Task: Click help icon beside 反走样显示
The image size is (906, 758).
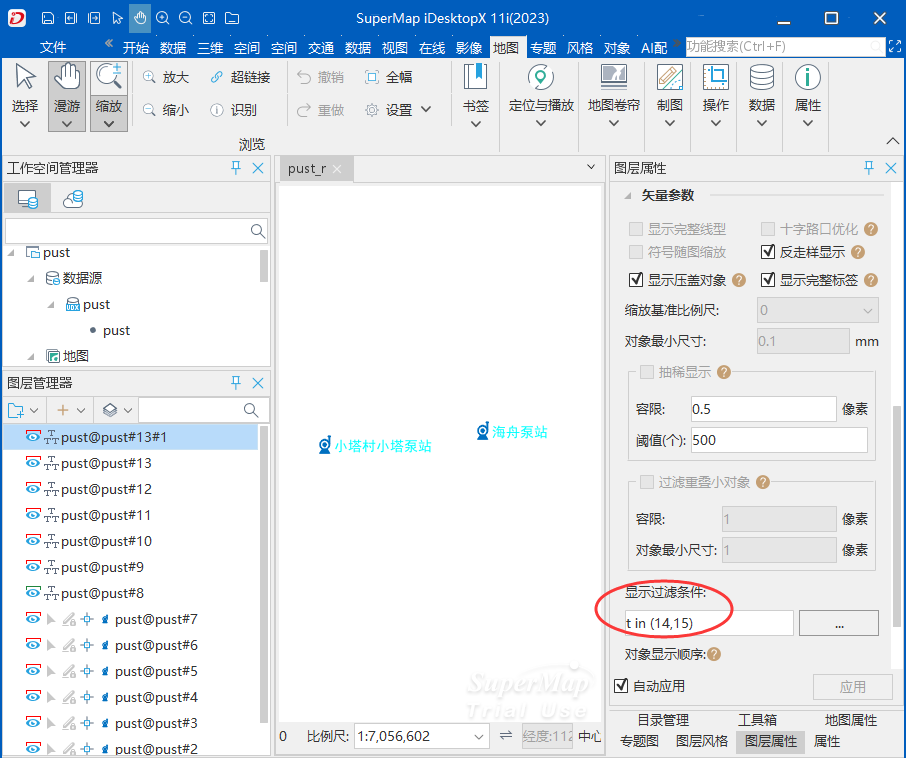Action: click(x=858, y=252)
